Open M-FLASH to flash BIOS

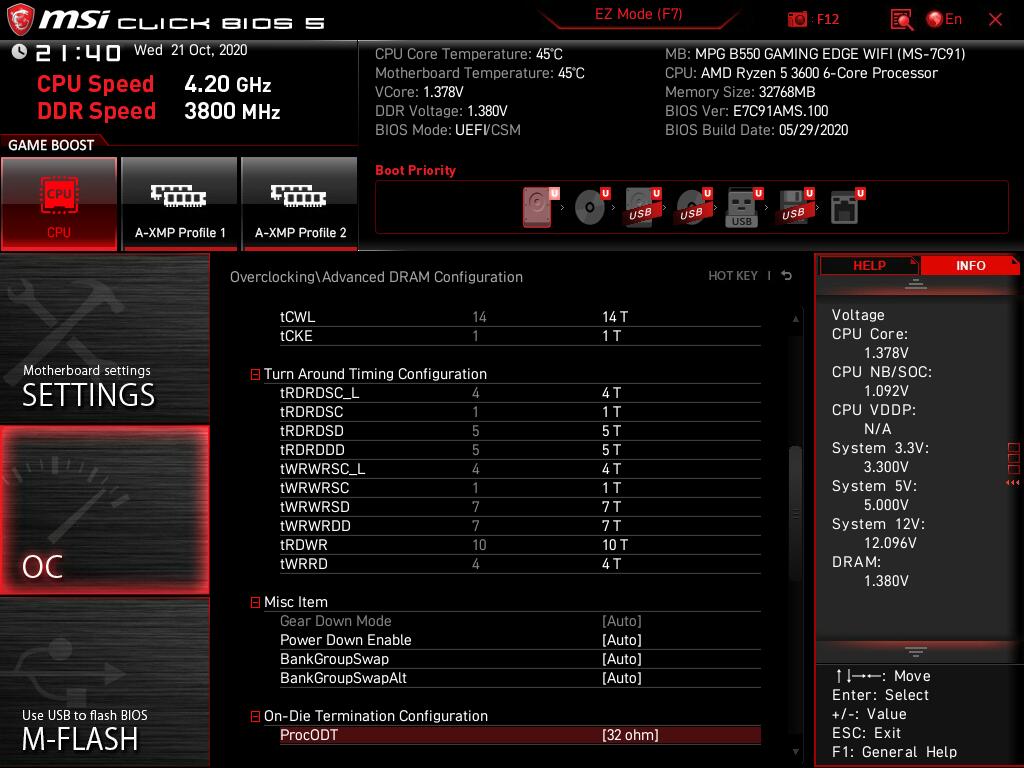[104, 682]
